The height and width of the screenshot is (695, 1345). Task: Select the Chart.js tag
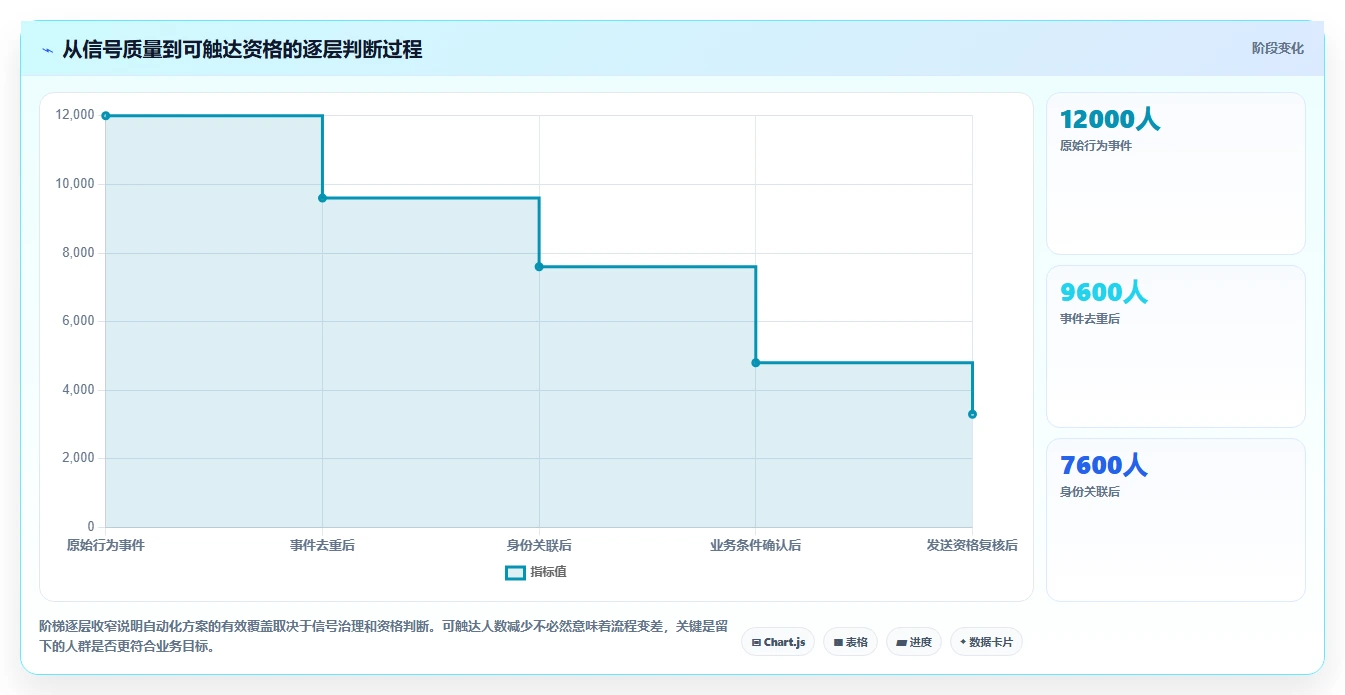[x=778, y=642]
